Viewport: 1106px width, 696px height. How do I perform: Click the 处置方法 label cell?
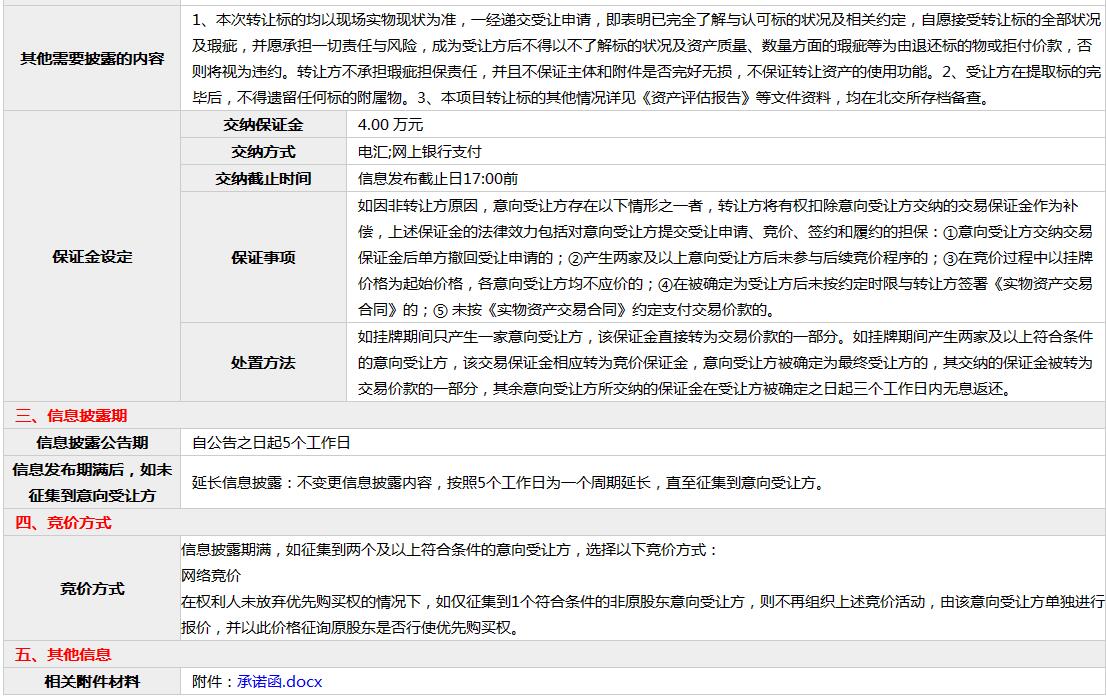(x=263, y=362)
